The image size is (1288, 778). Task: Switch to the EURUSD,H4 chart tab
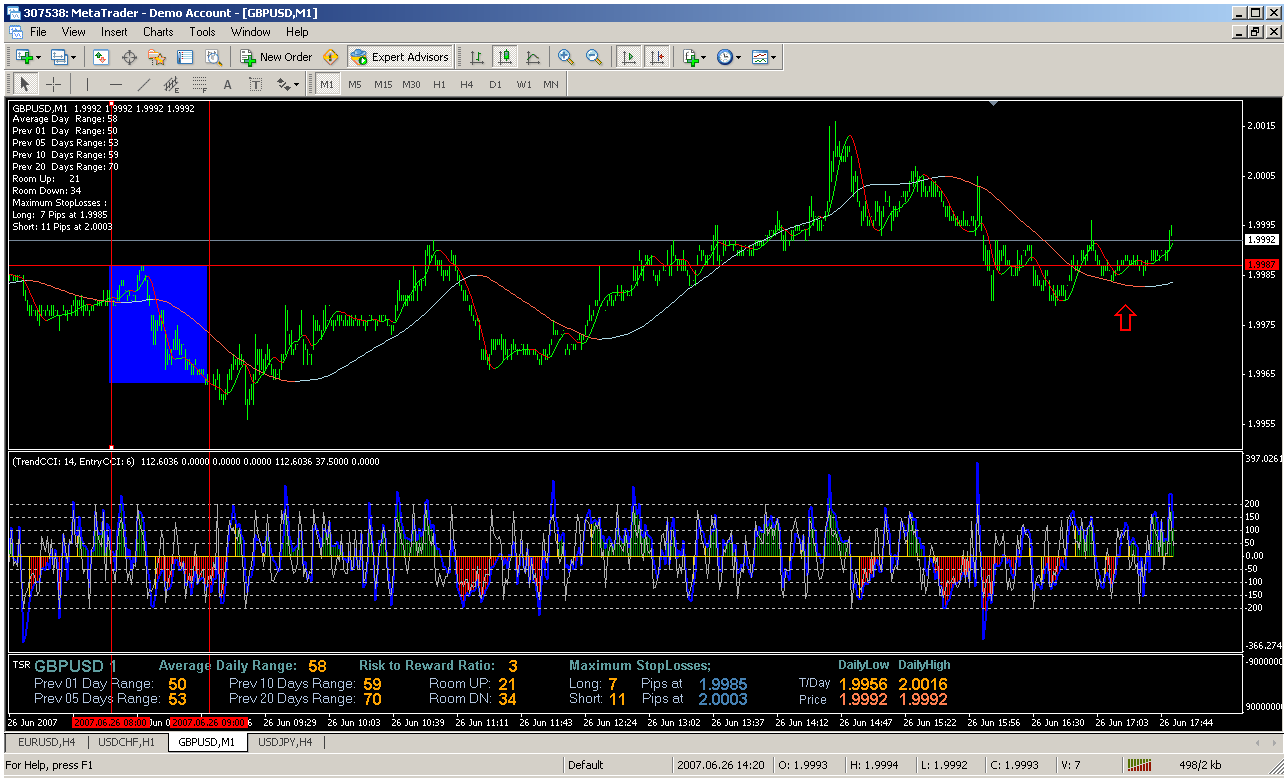pos(46,742)
